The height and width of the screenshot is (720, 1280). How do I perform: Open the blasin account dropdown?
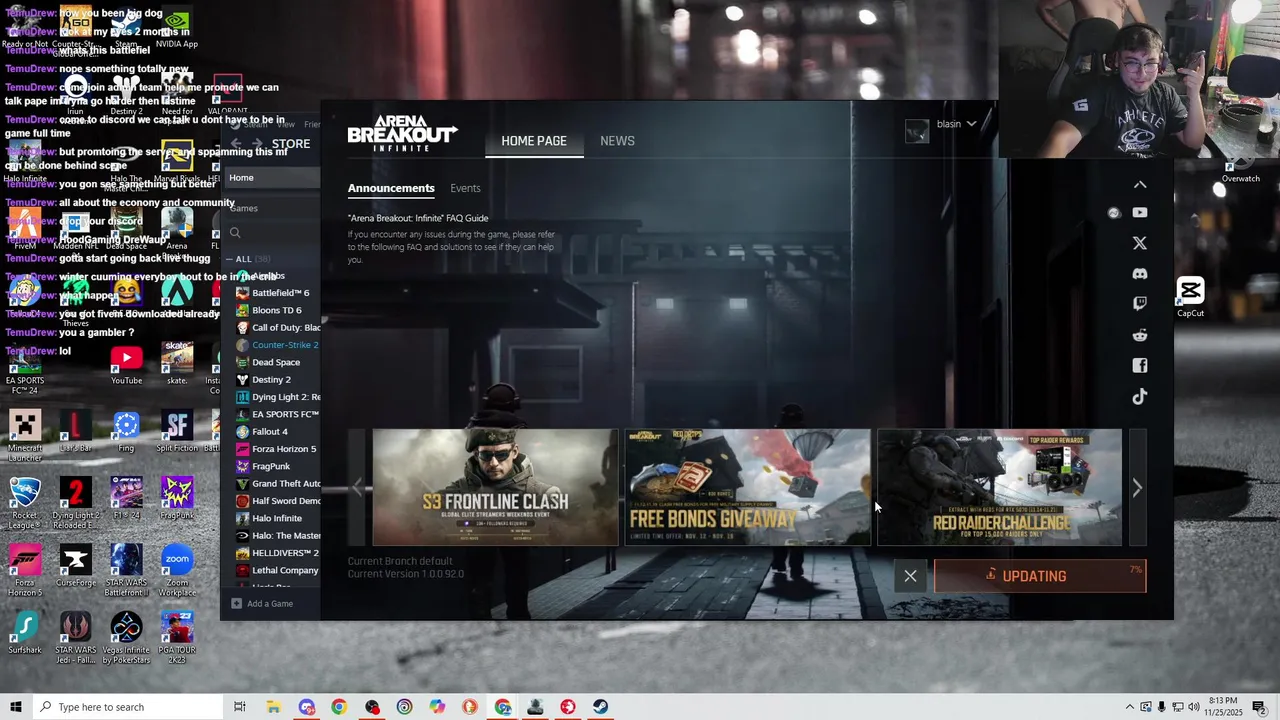tap(957, 124)
